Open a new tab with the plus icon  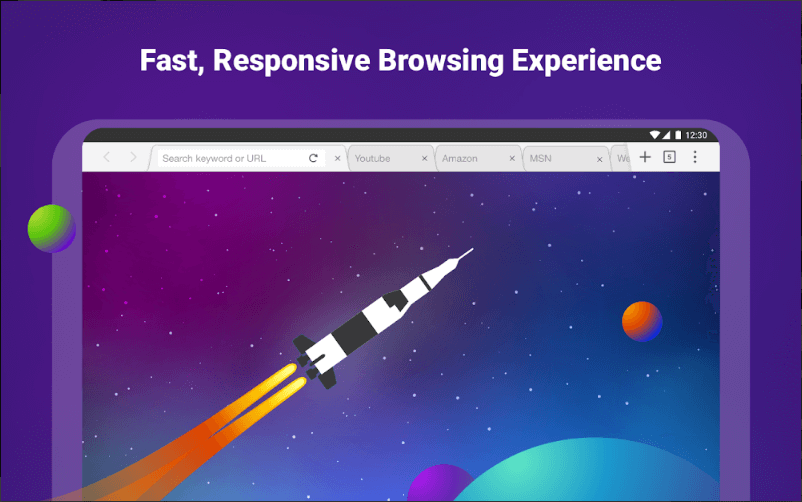(x=645, y=157)
